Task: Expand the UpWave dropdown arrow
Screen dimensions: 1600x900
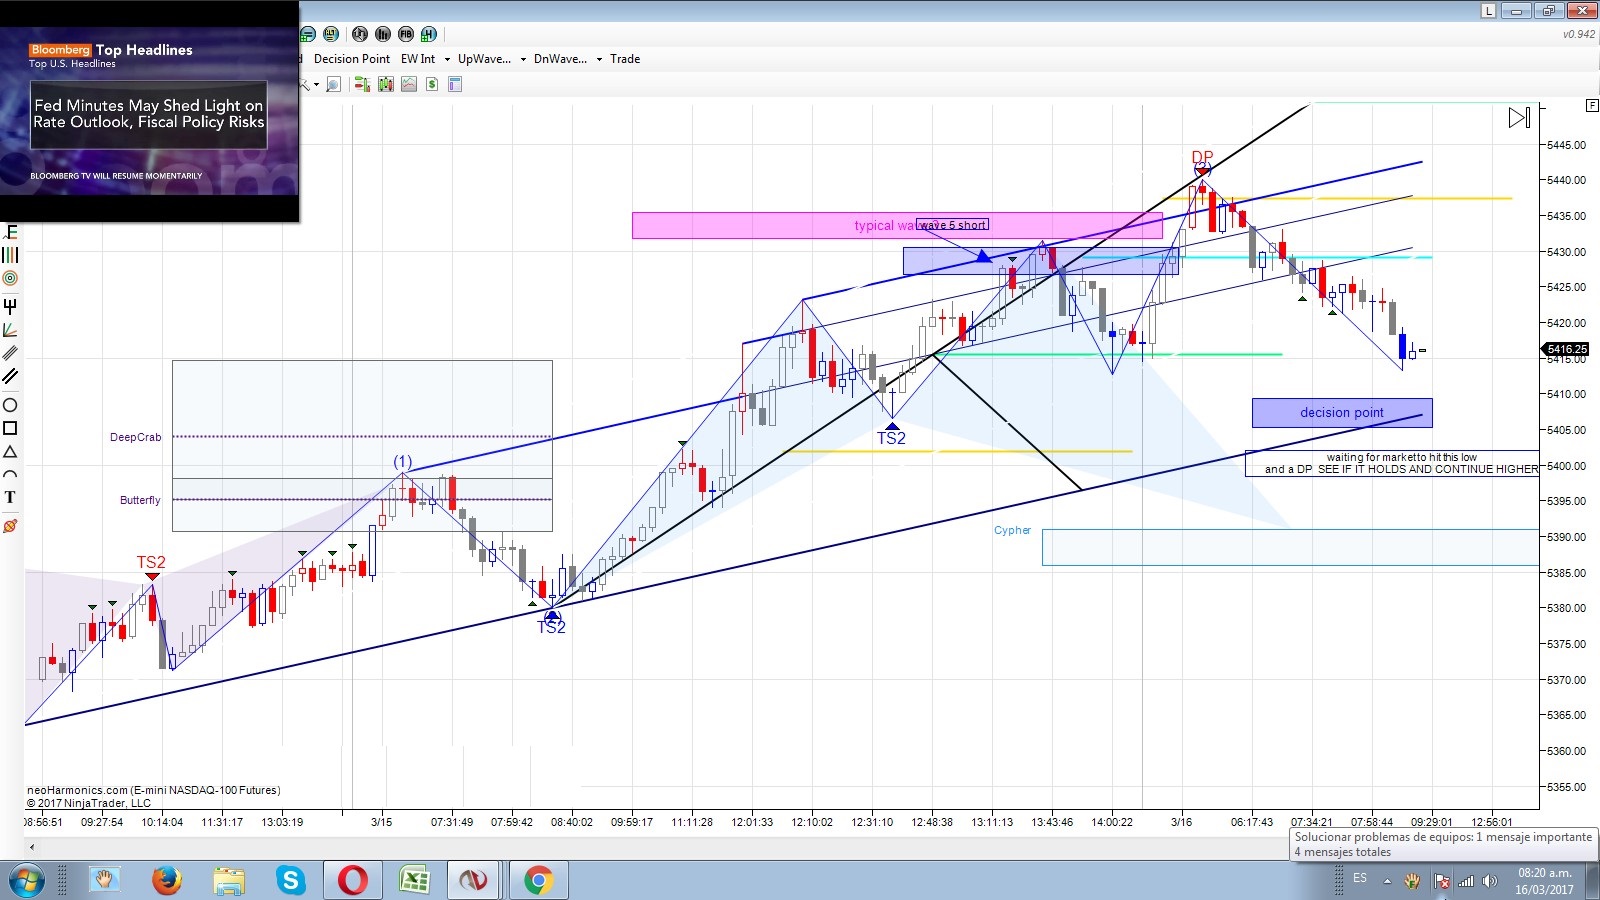Action: tap(523, 59)
